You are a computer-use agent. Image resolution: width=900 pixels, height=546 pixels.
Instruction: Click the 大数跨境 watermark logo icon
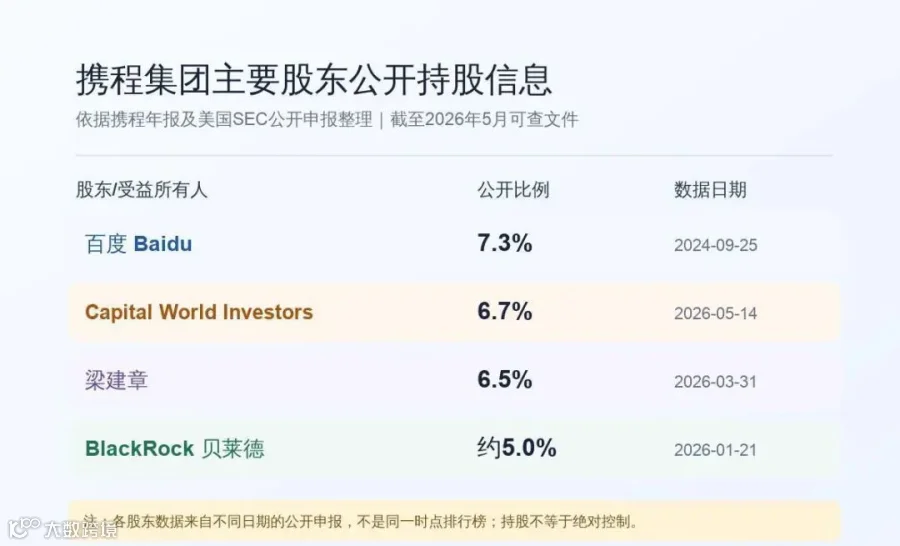pos(24,528)
